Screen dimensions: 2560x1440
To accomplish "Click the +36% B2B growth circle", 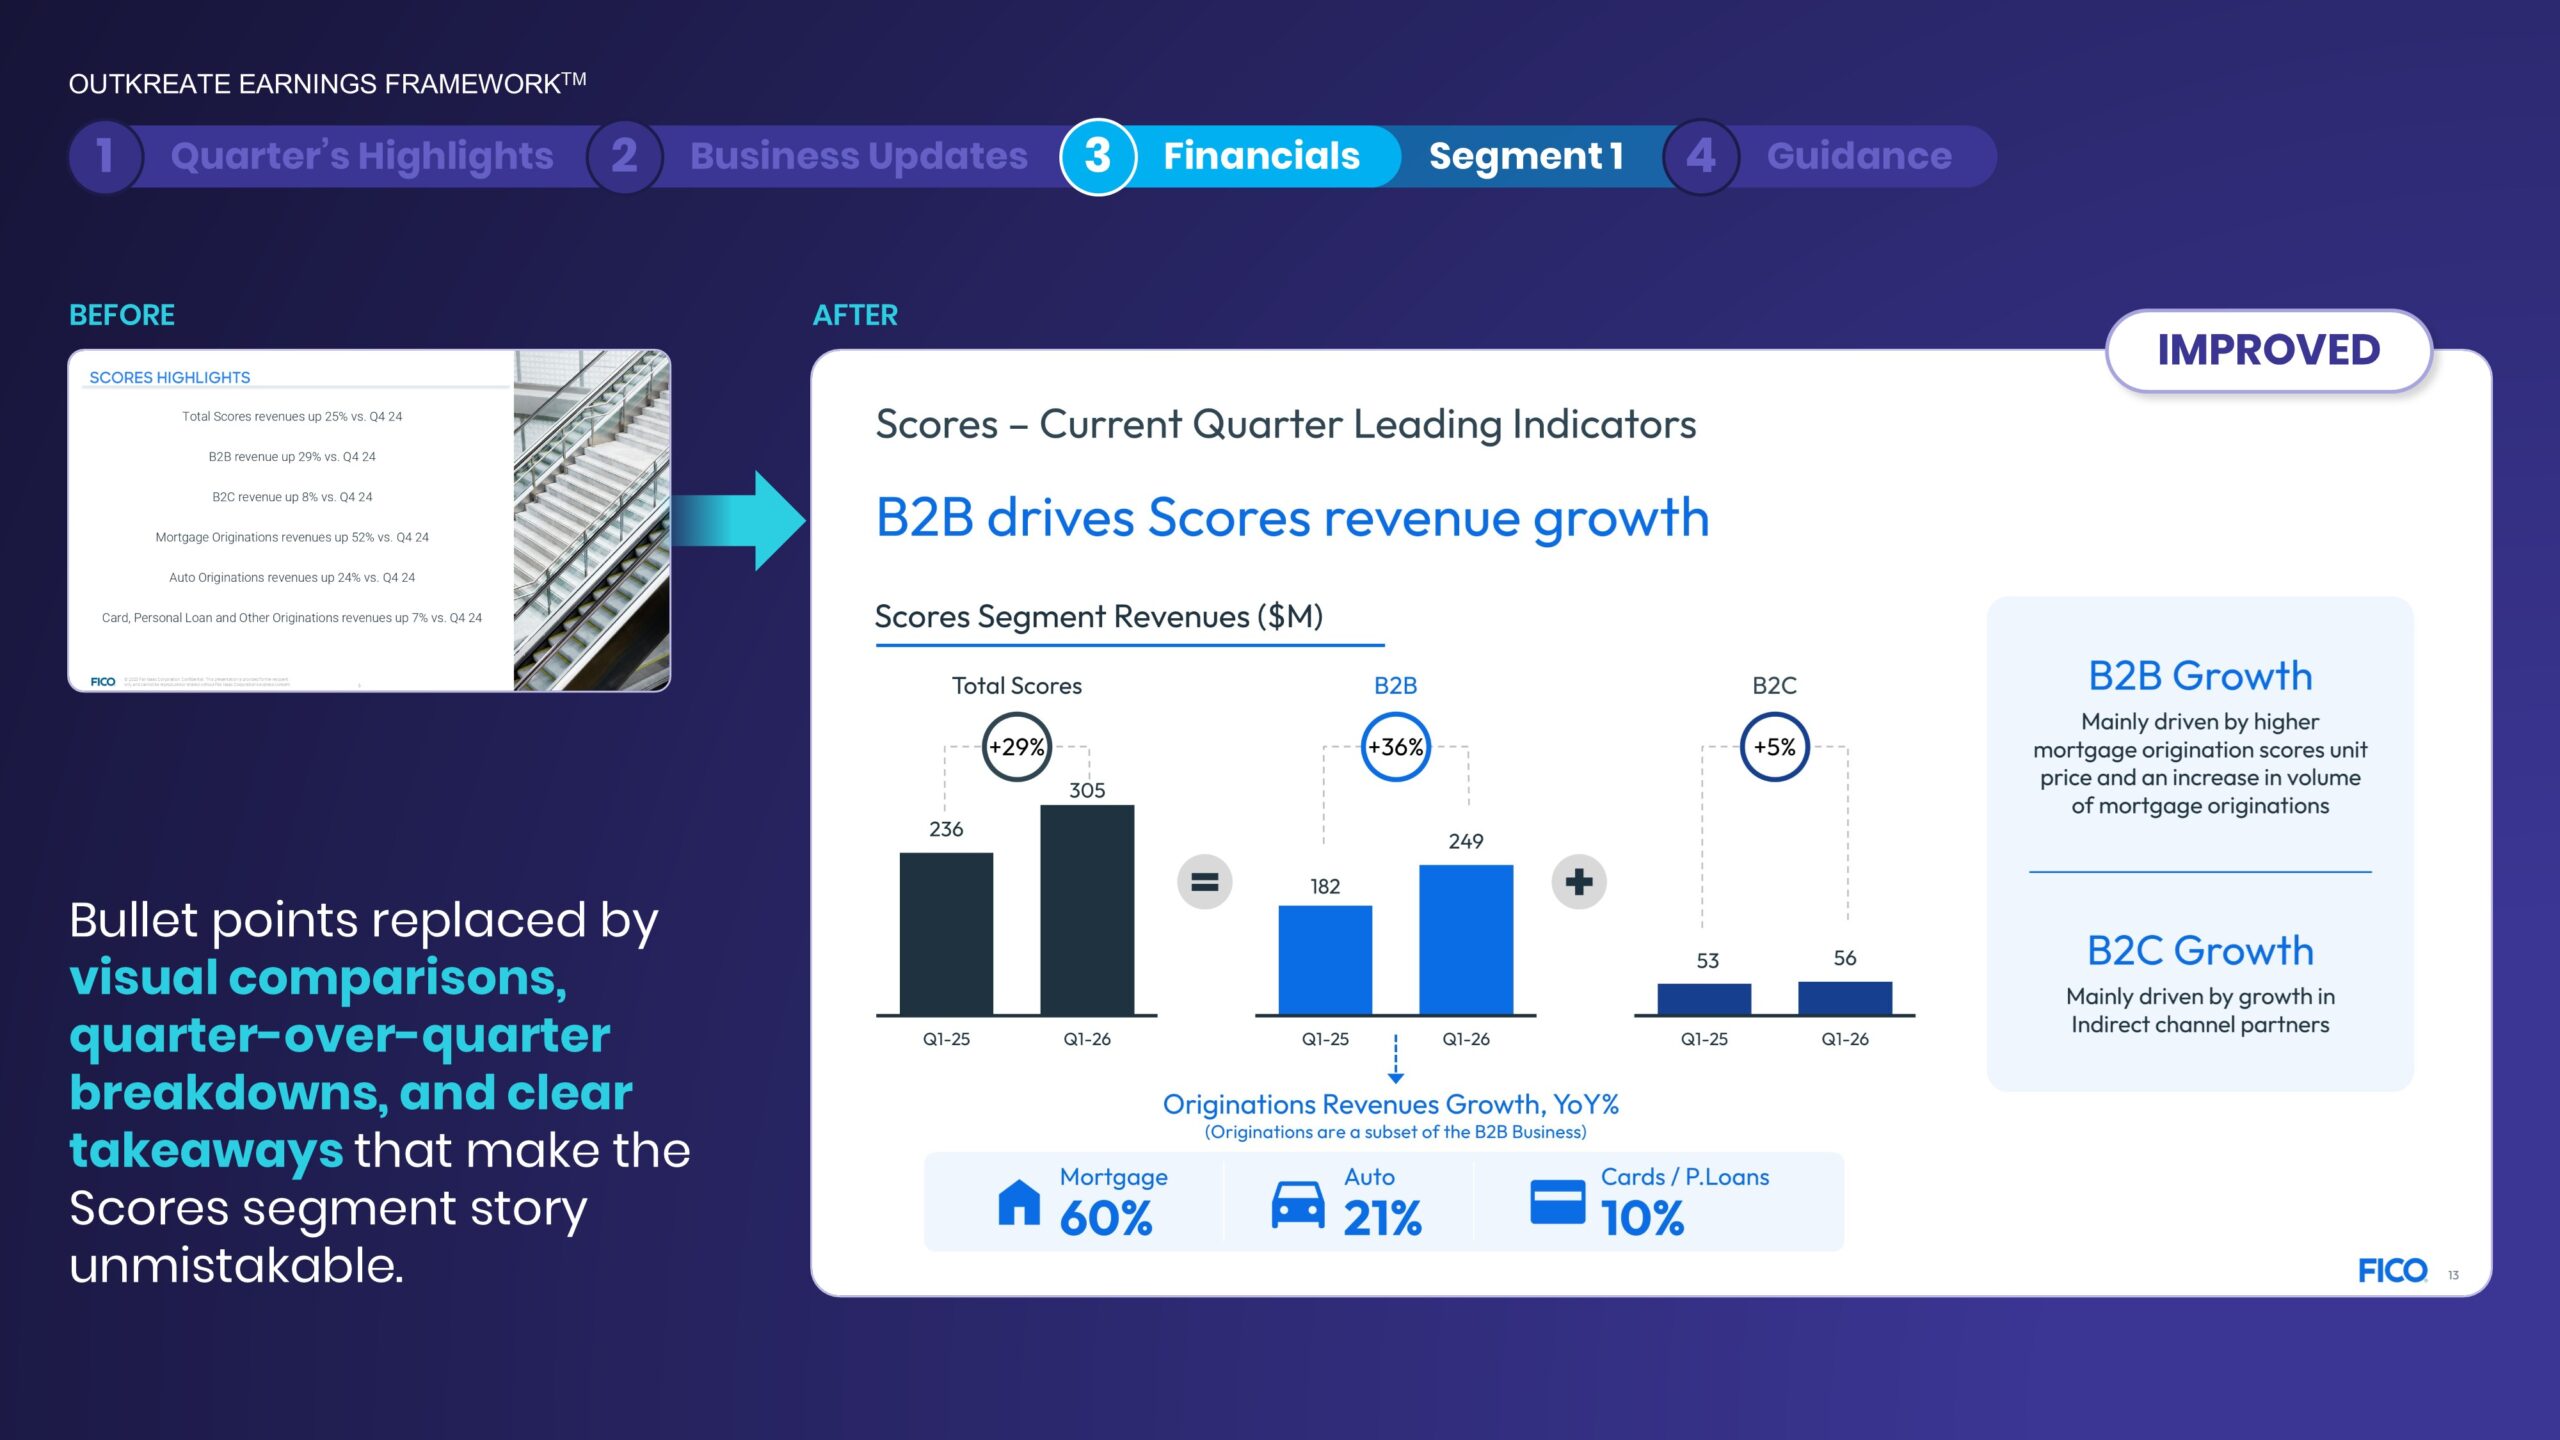I will (1395, 747).
